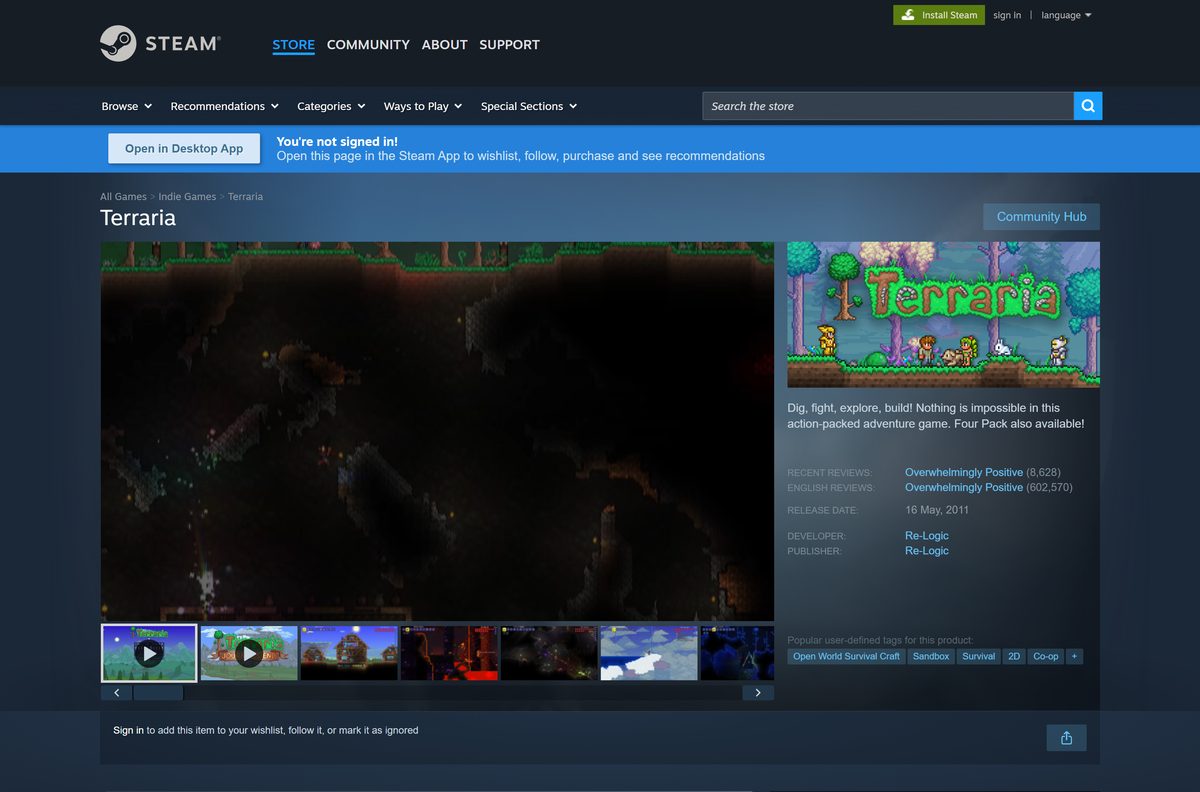Click the Terraria header capsule image

tap(943, 314)
